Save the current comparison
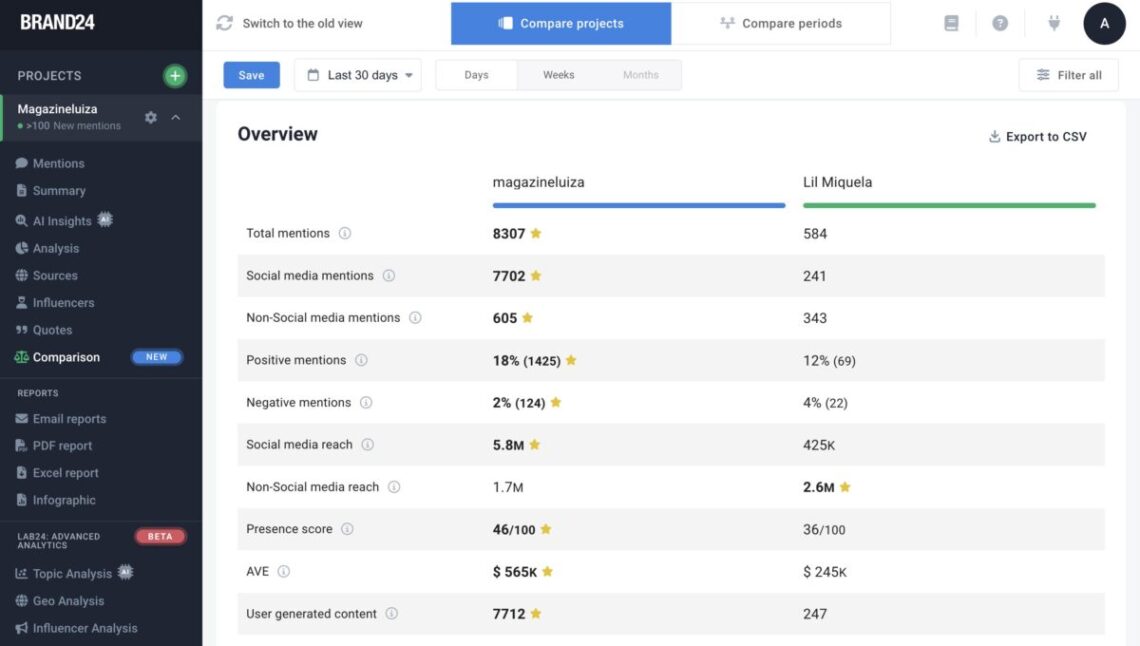1140x646 pixels. pos(251,74)
